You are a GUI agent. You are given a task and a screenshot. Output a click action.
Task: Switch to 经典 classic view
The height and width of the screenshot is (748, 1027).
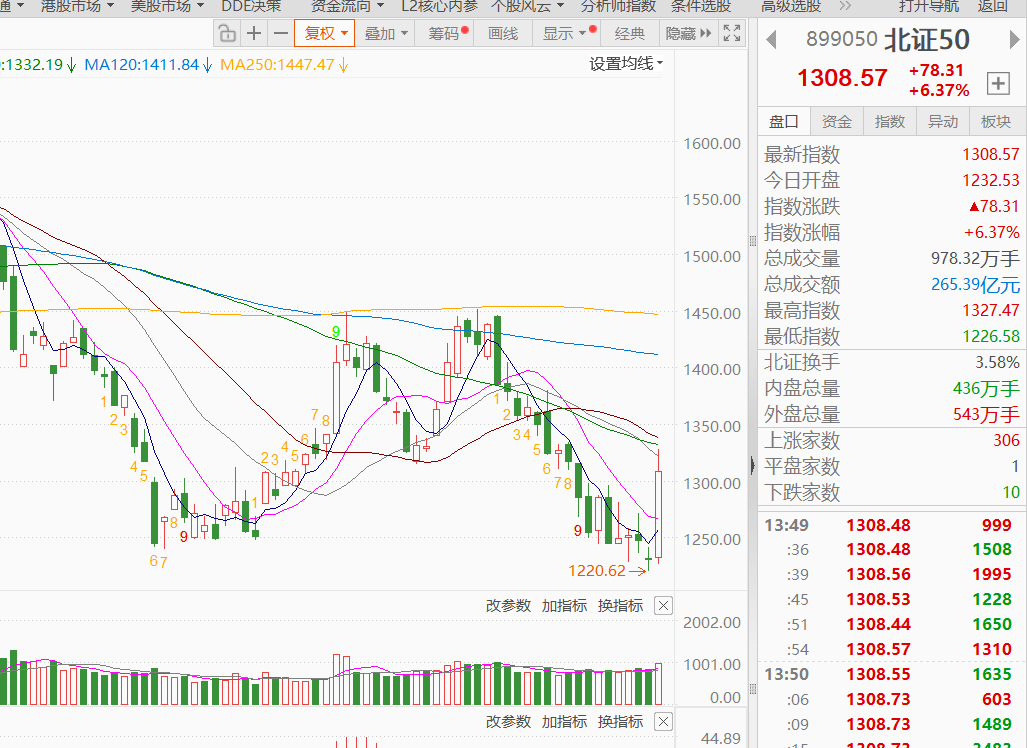630,33
